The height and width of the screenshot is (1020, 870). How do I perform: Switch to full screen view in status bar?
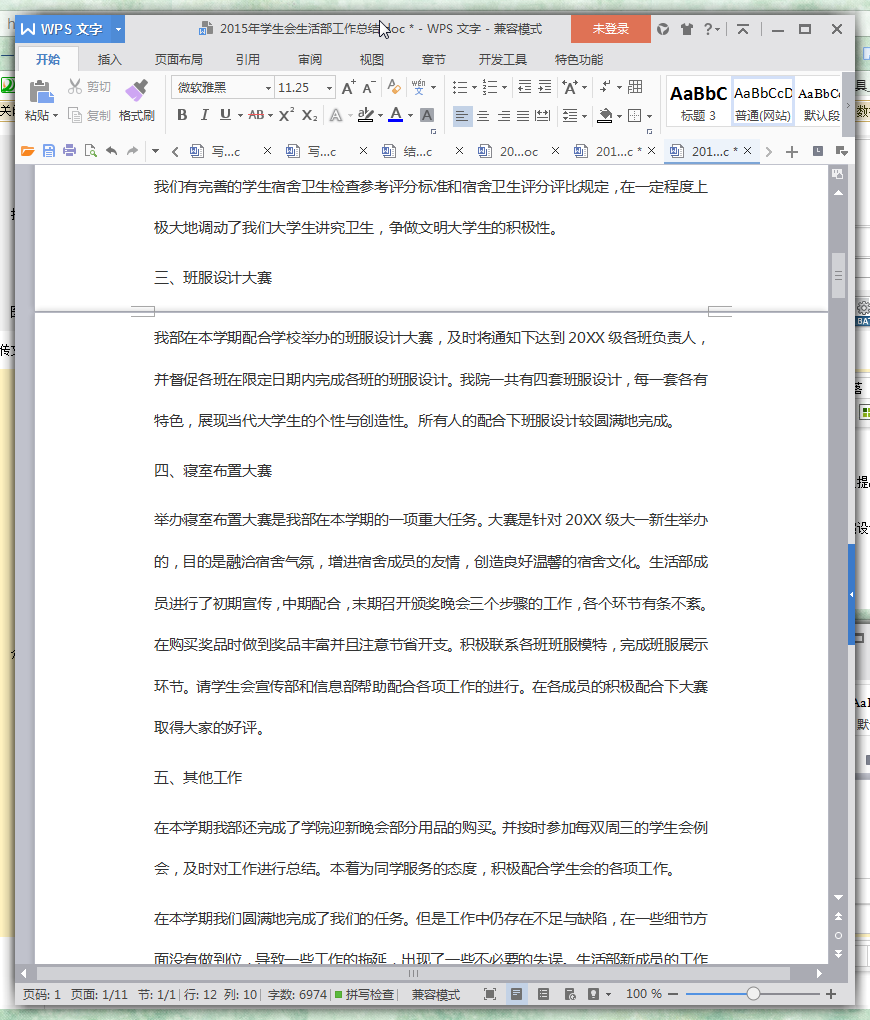point(490,994)
